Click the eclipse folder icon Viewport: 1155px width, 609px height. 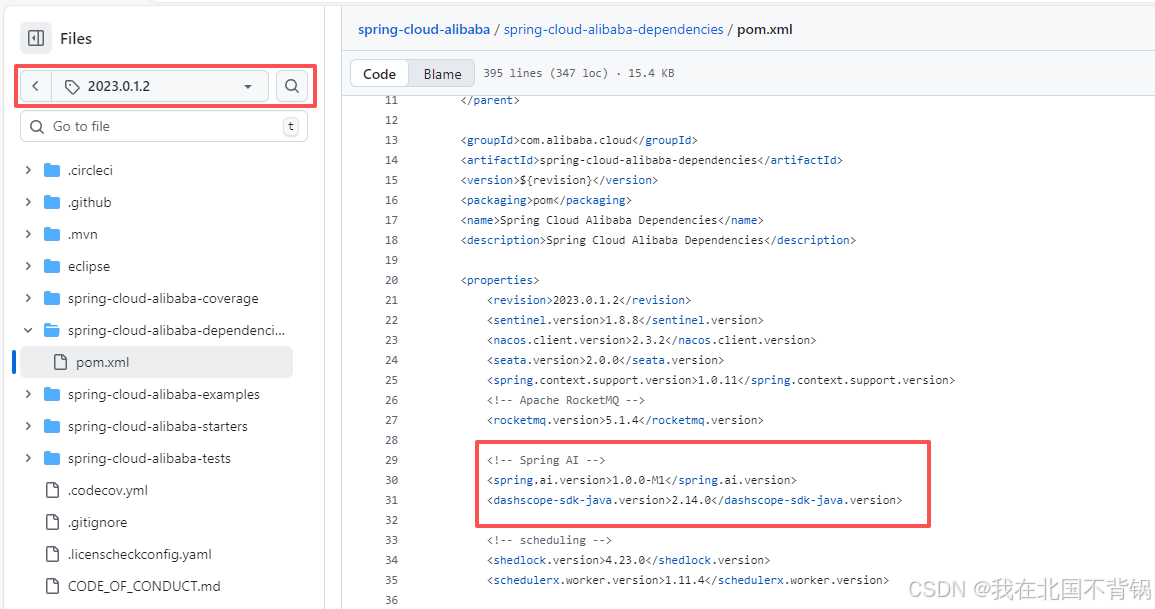point(52,266)
